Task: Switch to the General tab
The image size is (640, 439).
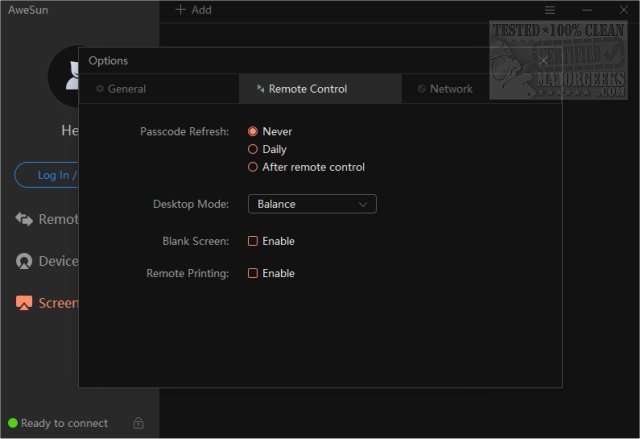Action: point(159,89)
